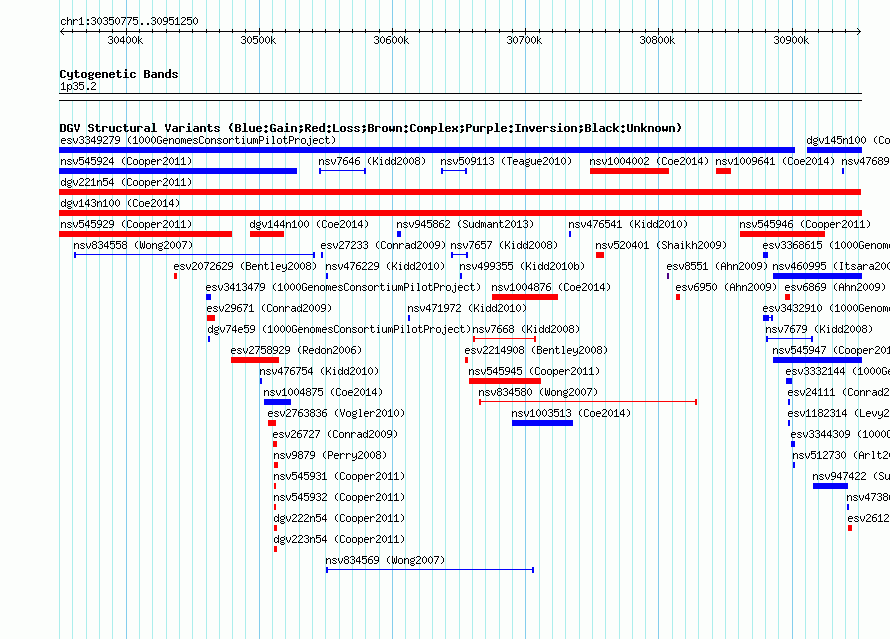
Task: Open nsv545946 (Cooper2011) variant label
Action: 805,224
